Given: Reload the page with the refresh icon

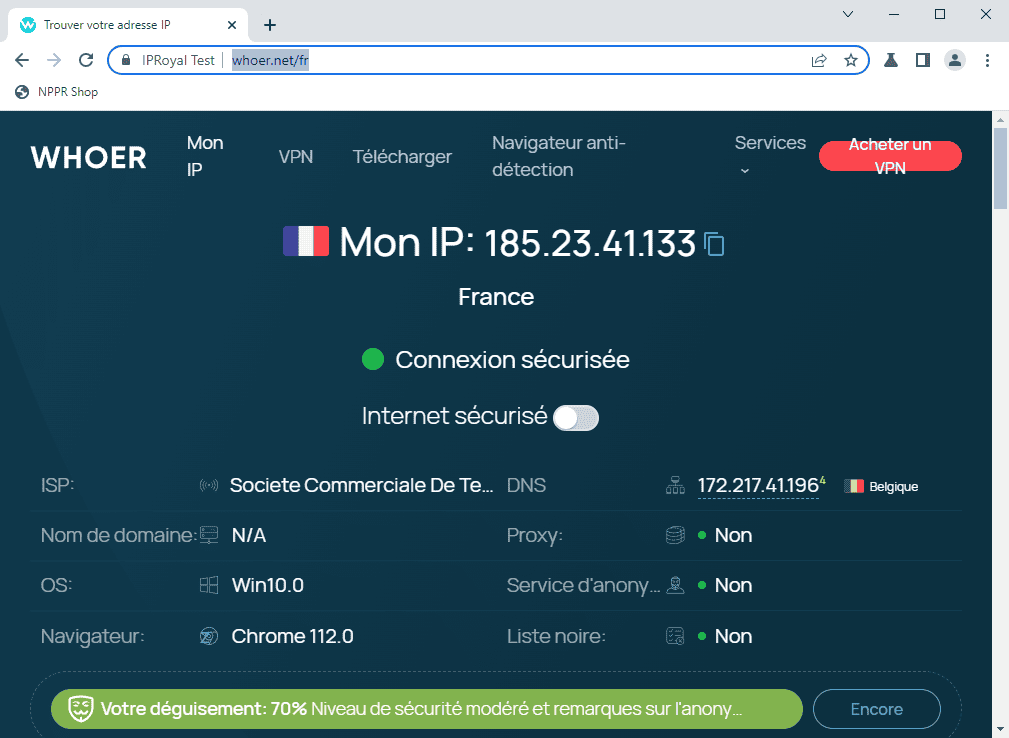Looking at the screenshot, I should (x=86, y=60).
